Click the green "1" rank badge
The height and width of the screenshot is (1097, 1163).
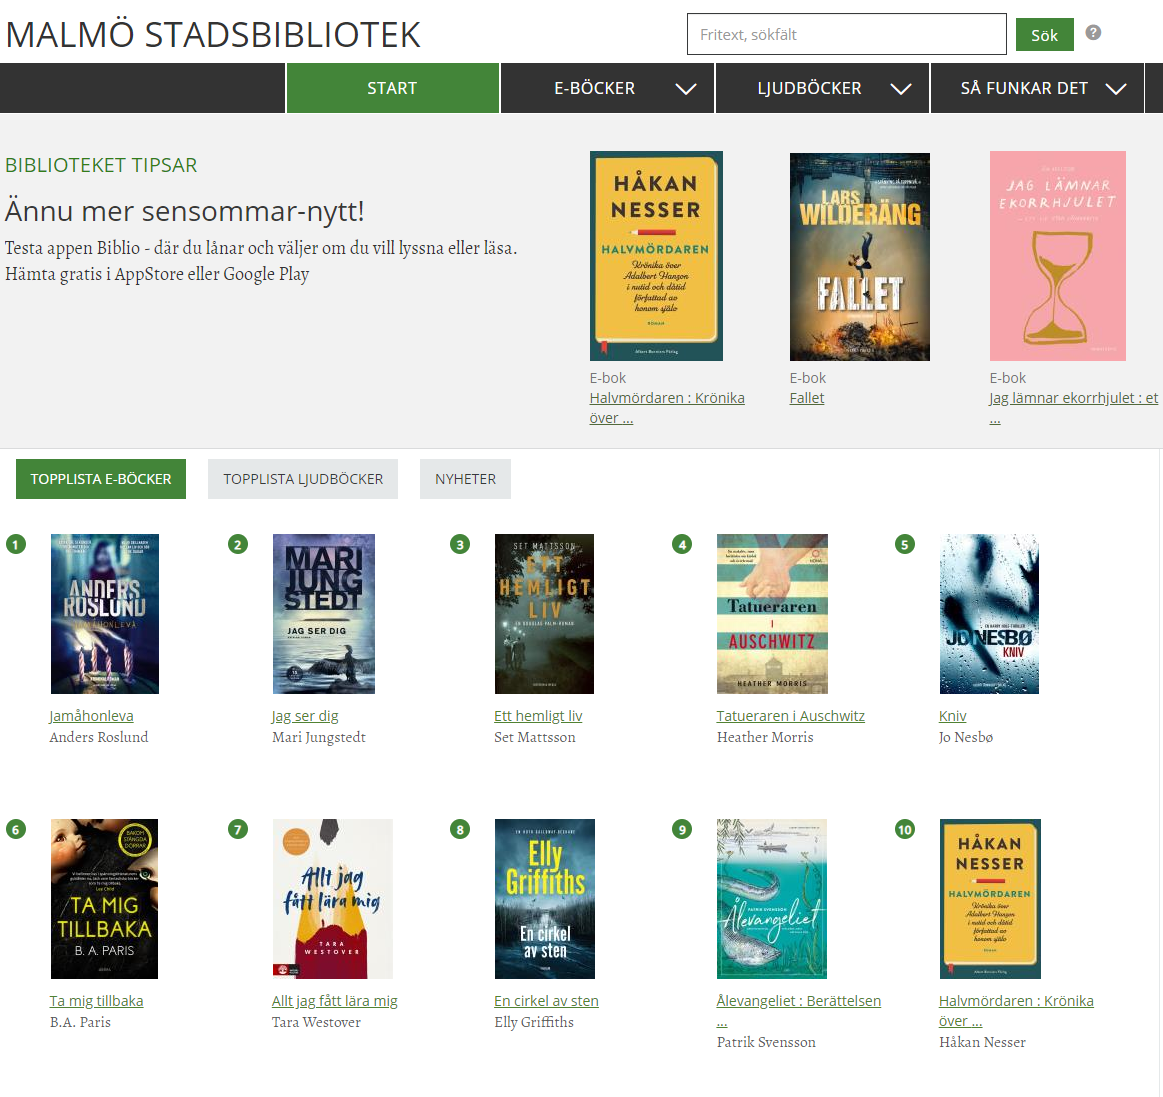pos(15,543)
